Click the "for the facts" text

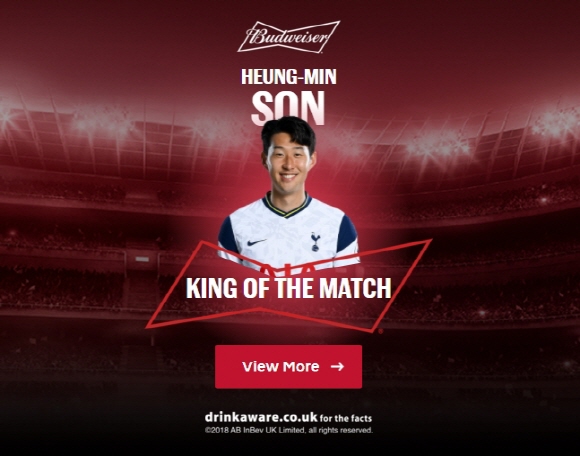(346, 418)
